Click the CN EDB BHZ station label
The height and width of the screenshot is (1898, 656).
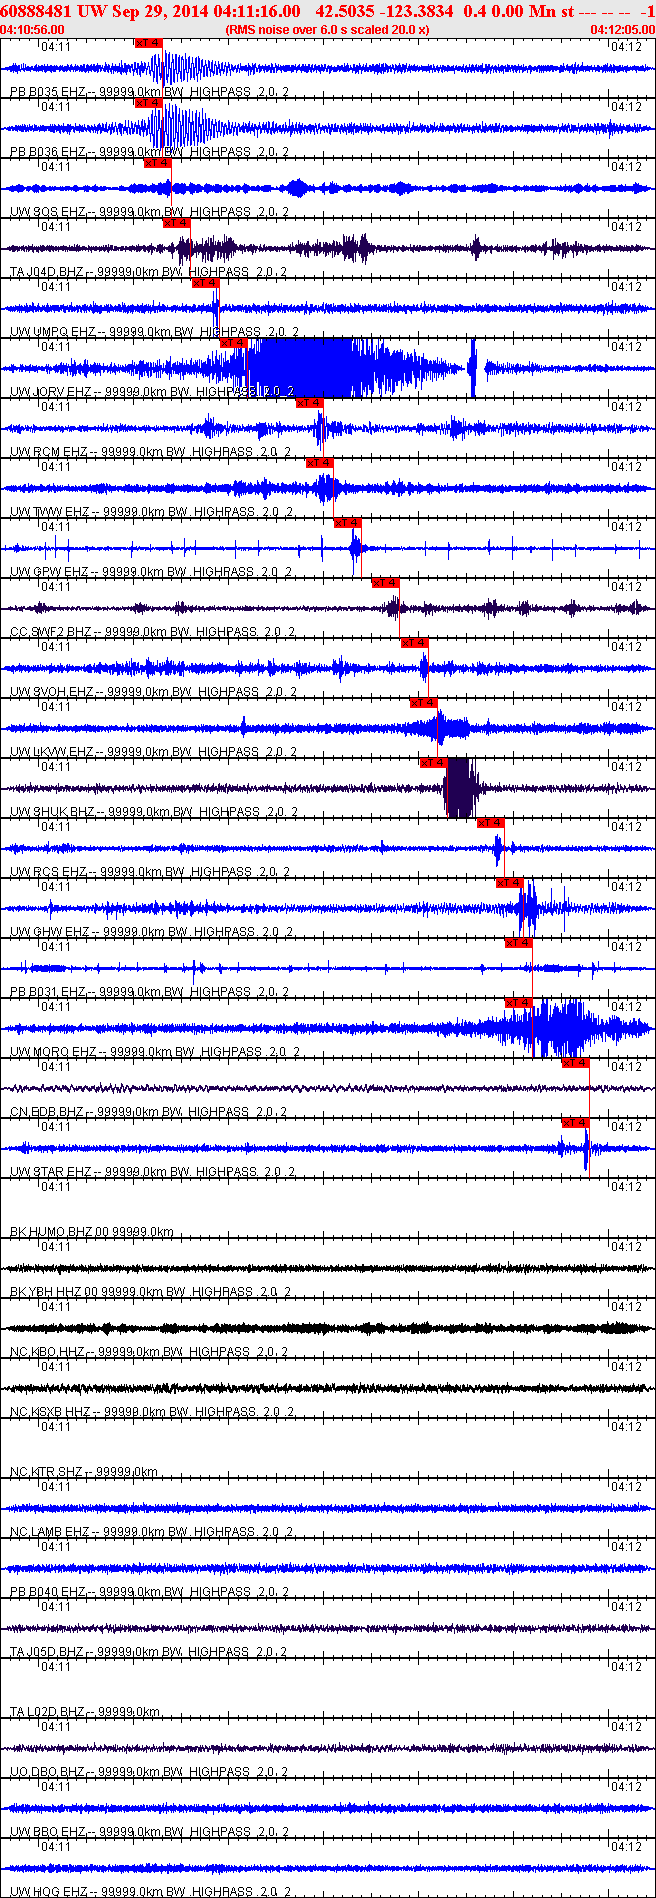point(149,1112)
